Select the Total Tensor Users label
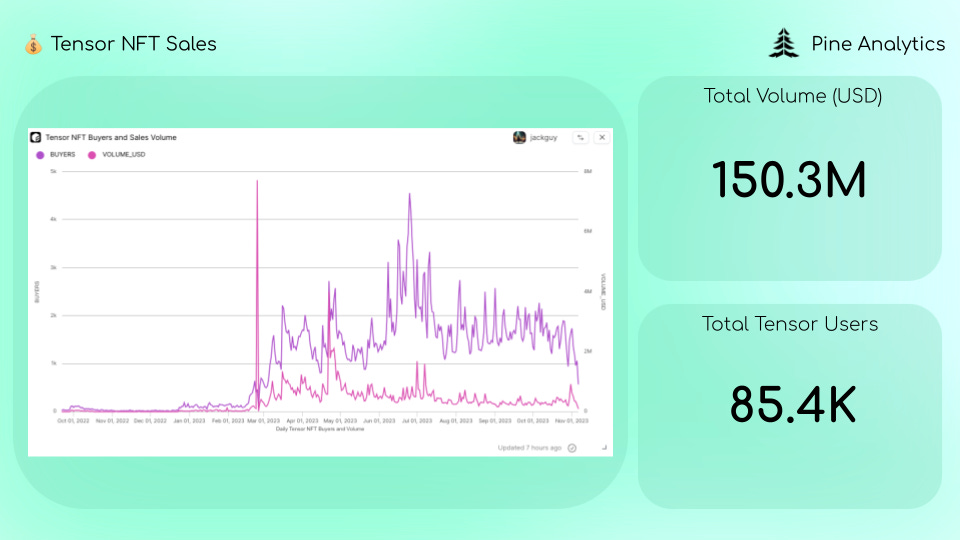Viewport: 960px width, 540px height. coord(790,324)
